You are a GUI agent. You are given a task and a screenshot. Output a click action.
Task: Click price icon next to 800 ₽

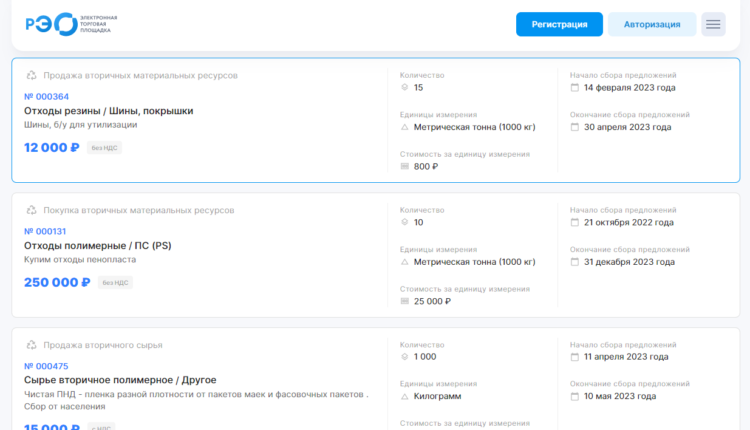point(405,166)
